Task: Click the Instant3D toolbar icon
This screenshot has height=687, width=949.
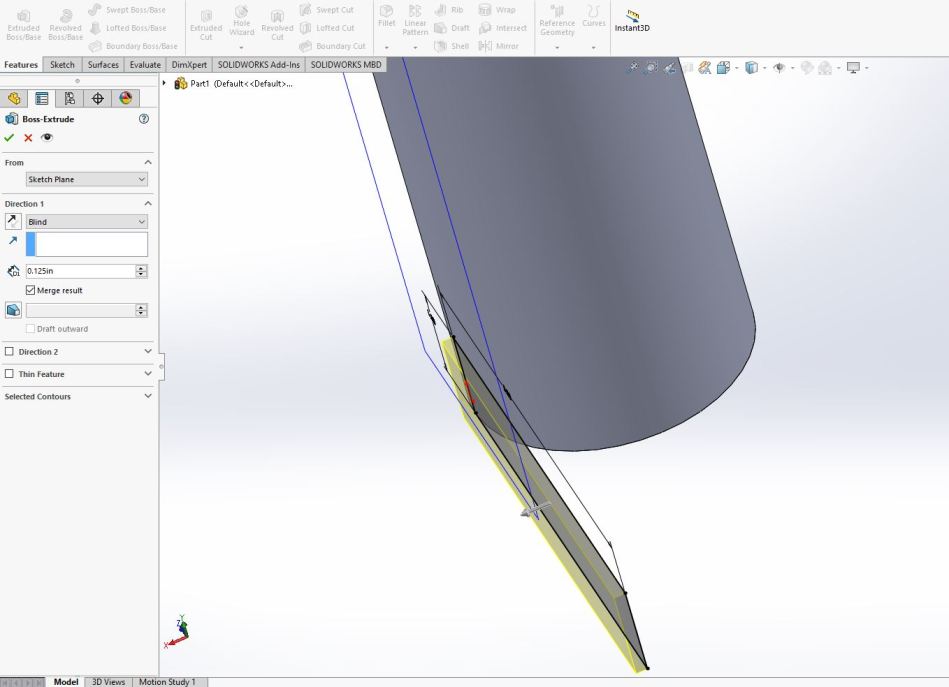Action: point(631,19)
